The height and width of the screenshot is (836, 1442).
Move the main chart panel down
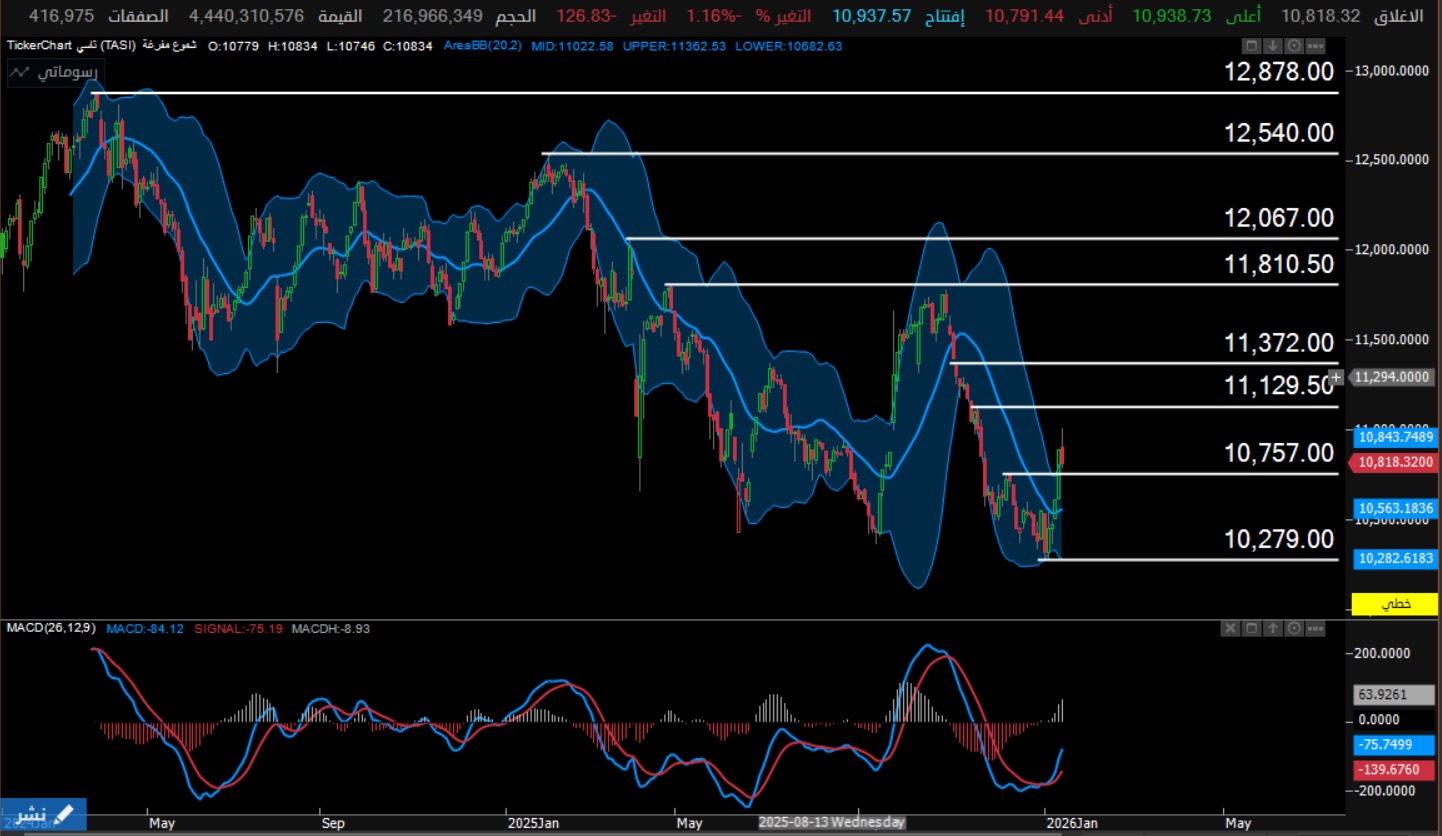pyautogui.click(x=1274, y=46)
